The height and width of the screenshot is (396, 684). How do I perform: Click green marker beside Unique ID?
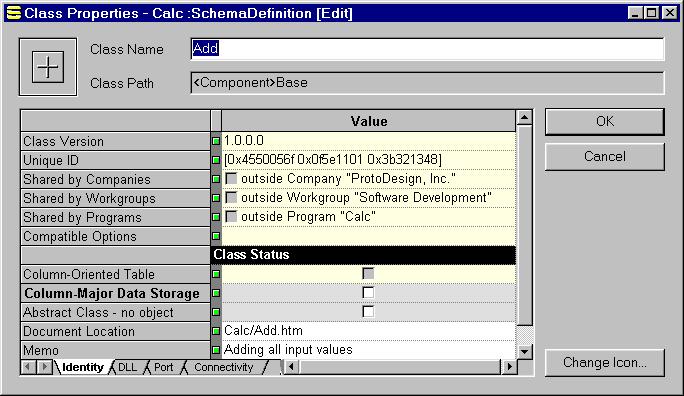click(x=216, y=160)
